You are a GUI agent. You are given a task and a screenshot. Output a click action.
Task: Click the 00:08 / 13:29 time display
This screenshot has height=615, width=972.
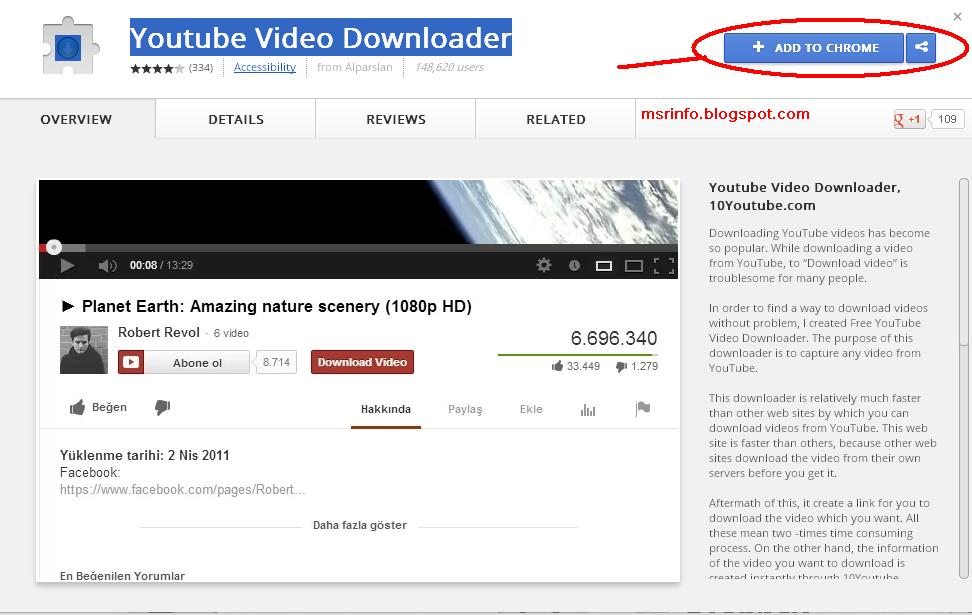coord(161,265)
